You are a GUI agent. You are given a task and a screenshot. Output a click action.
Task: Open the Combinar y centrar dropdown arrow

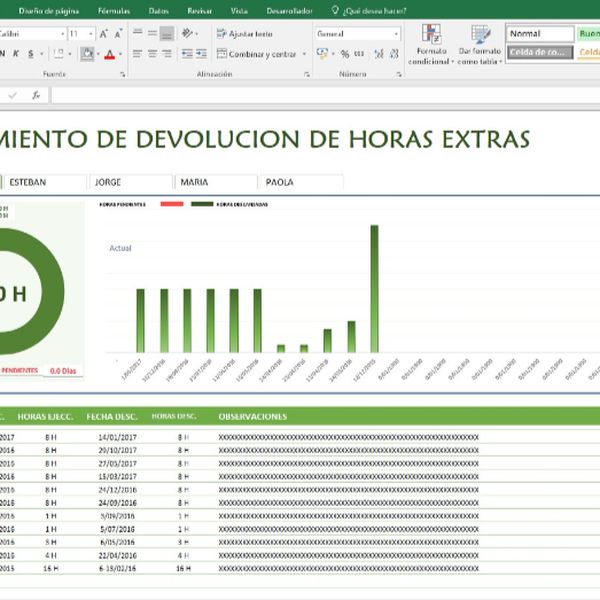(x=305, y=54)
